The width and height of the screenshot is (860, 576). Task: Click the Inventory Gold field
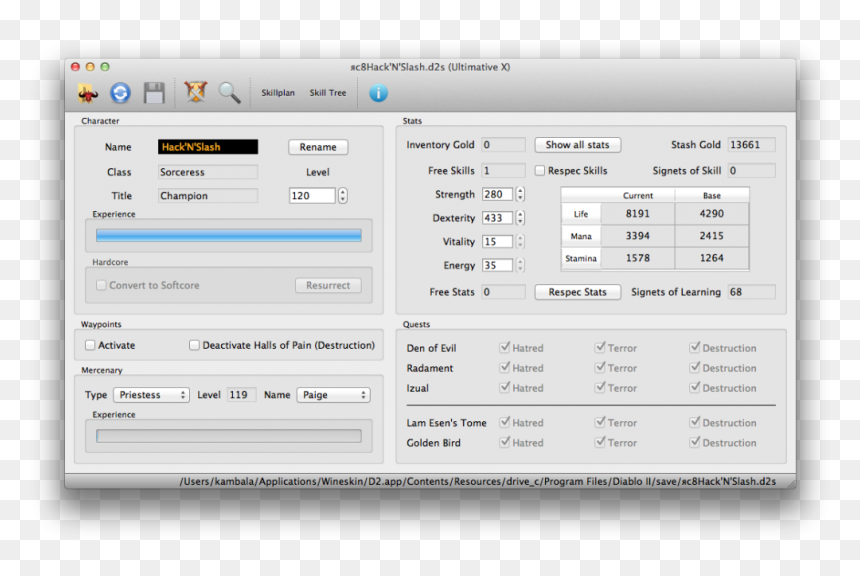click(x=503, y=145)
